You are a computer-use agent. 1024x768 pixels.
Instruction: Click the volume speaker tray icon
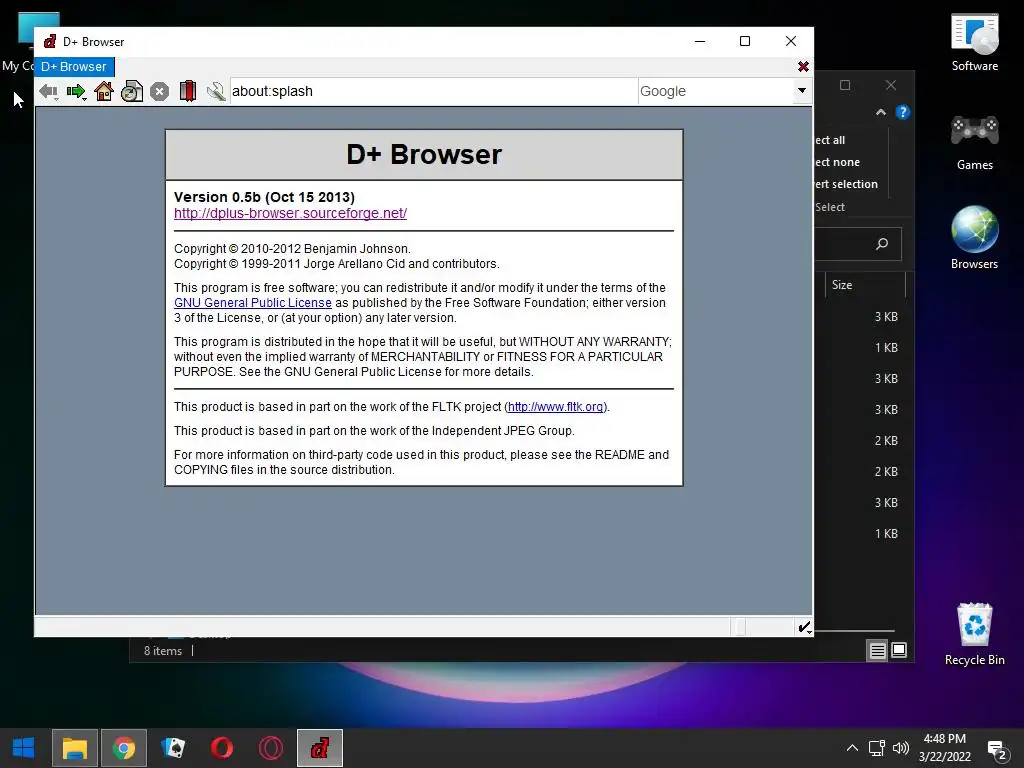(901, 748)
